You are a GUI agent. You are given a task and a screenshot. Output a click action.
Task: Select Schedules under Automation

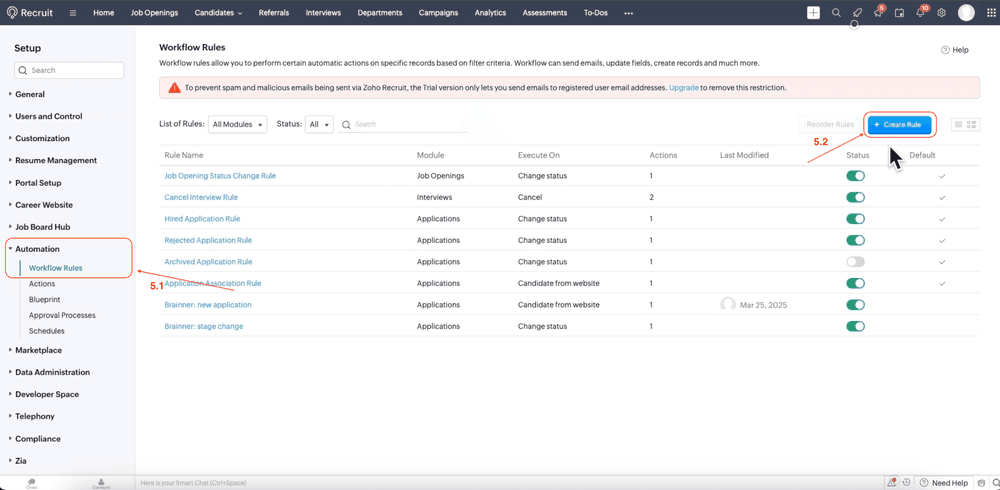tap(47, 331)
